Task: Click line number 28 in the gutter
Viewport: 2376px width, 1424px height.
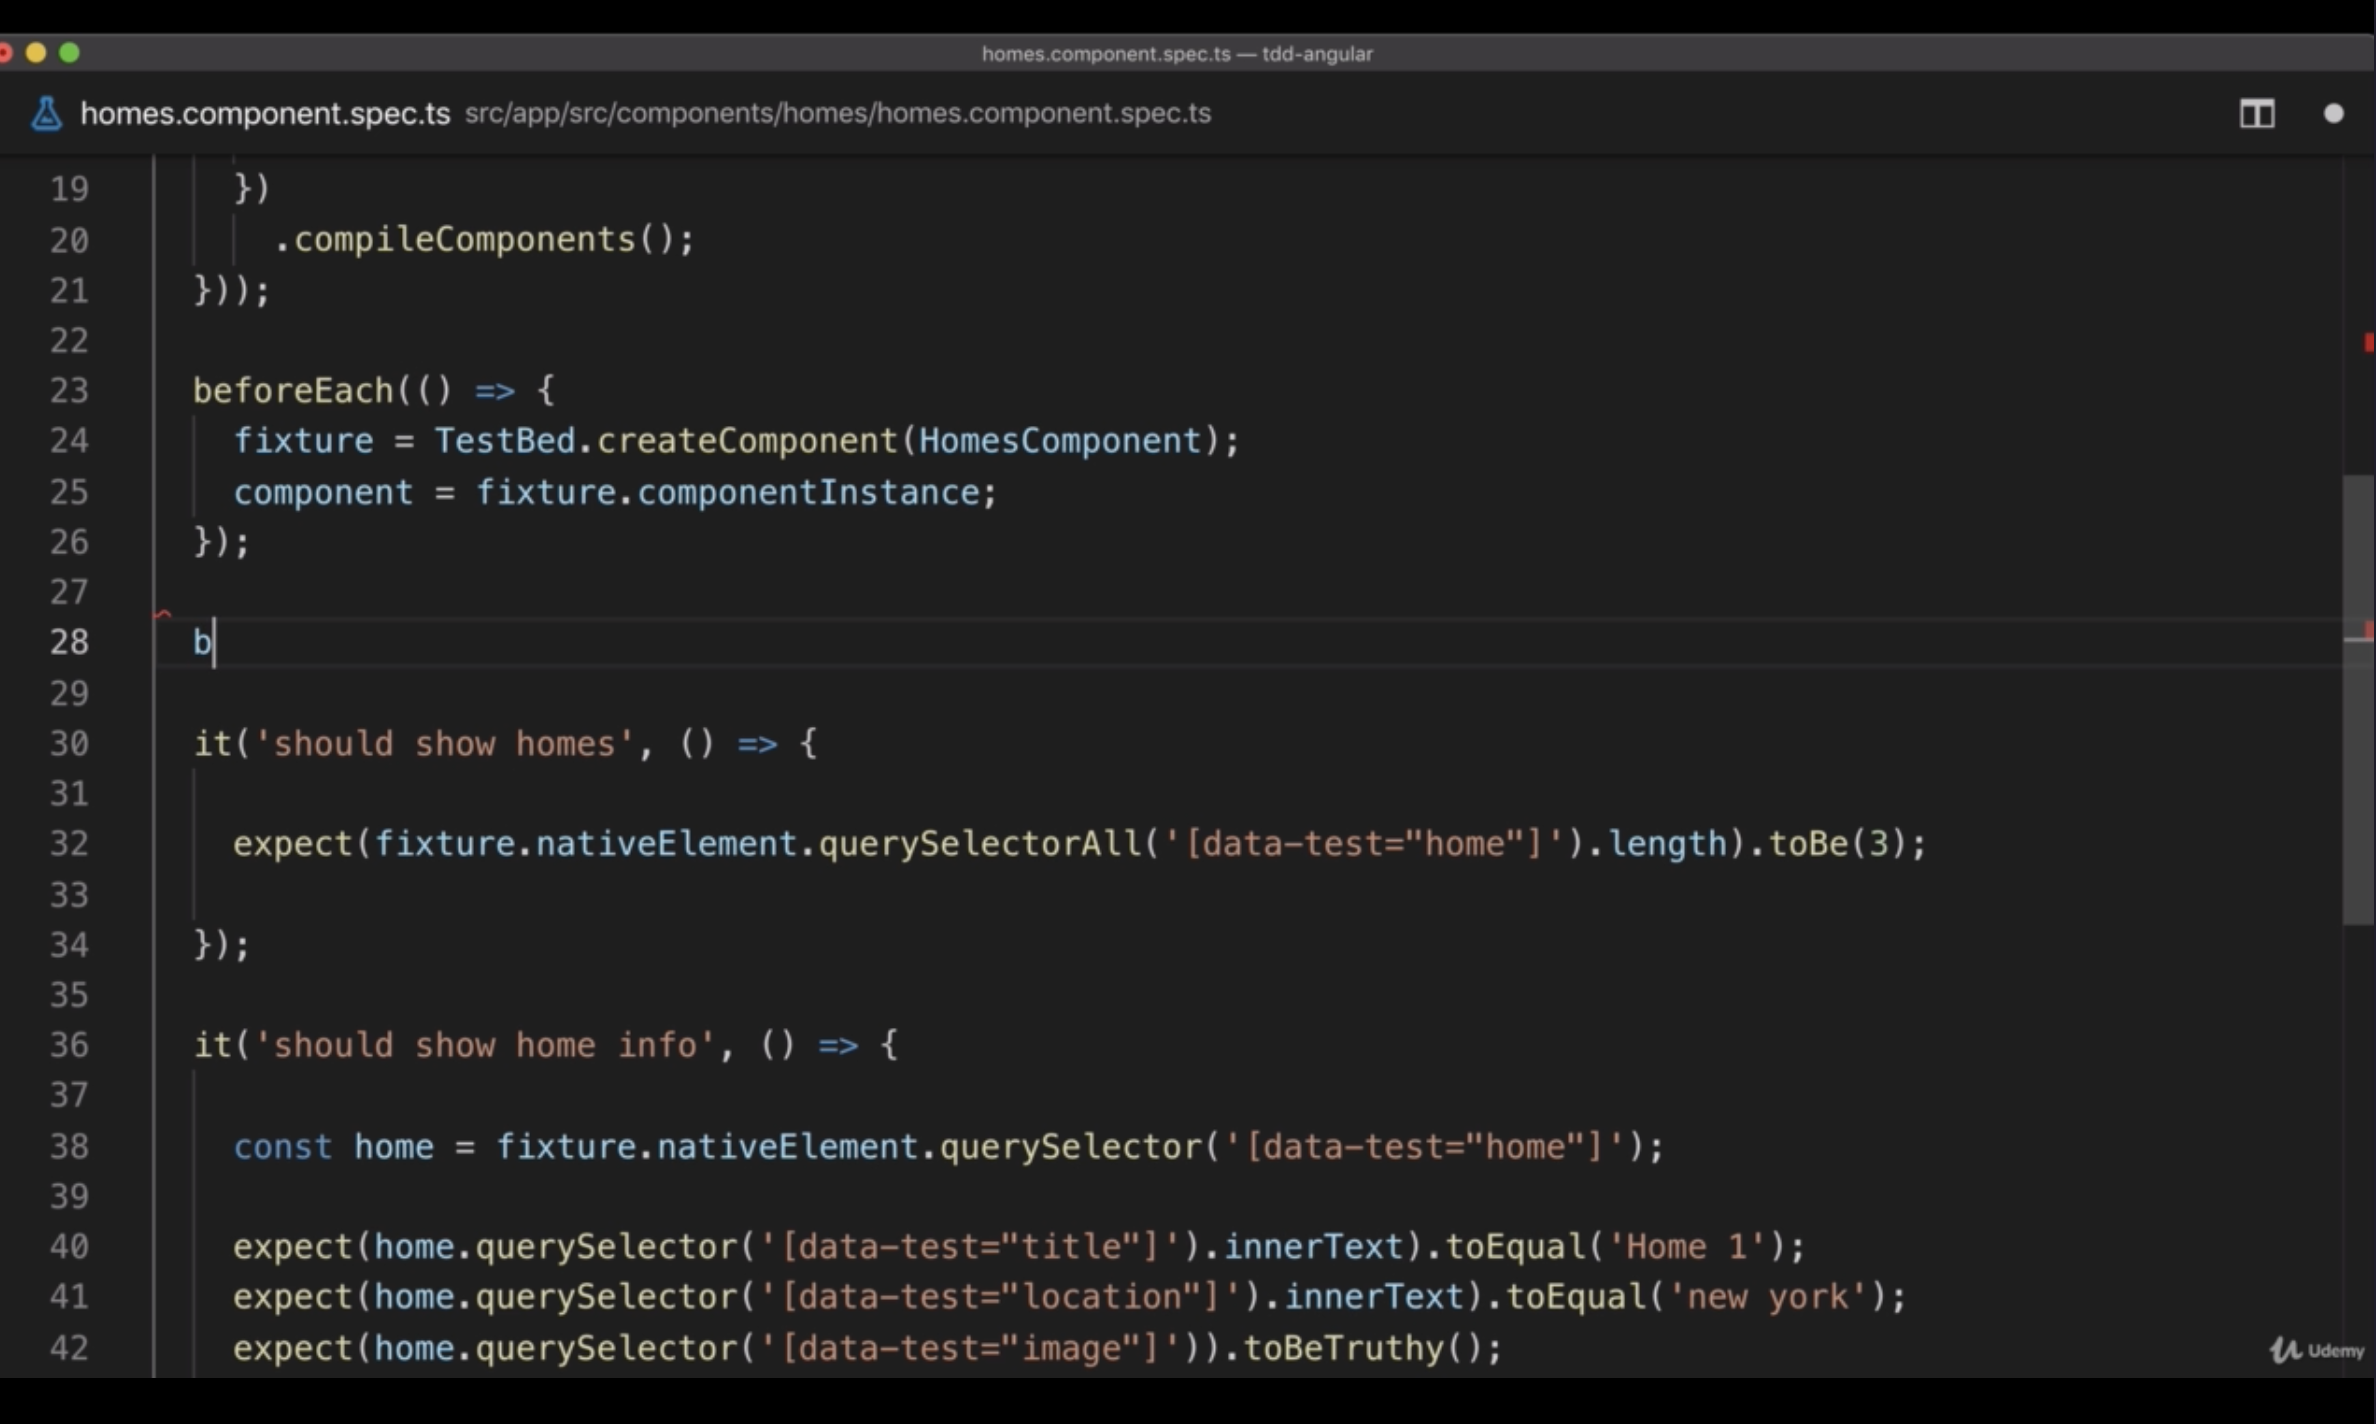Action: [69, 642]
